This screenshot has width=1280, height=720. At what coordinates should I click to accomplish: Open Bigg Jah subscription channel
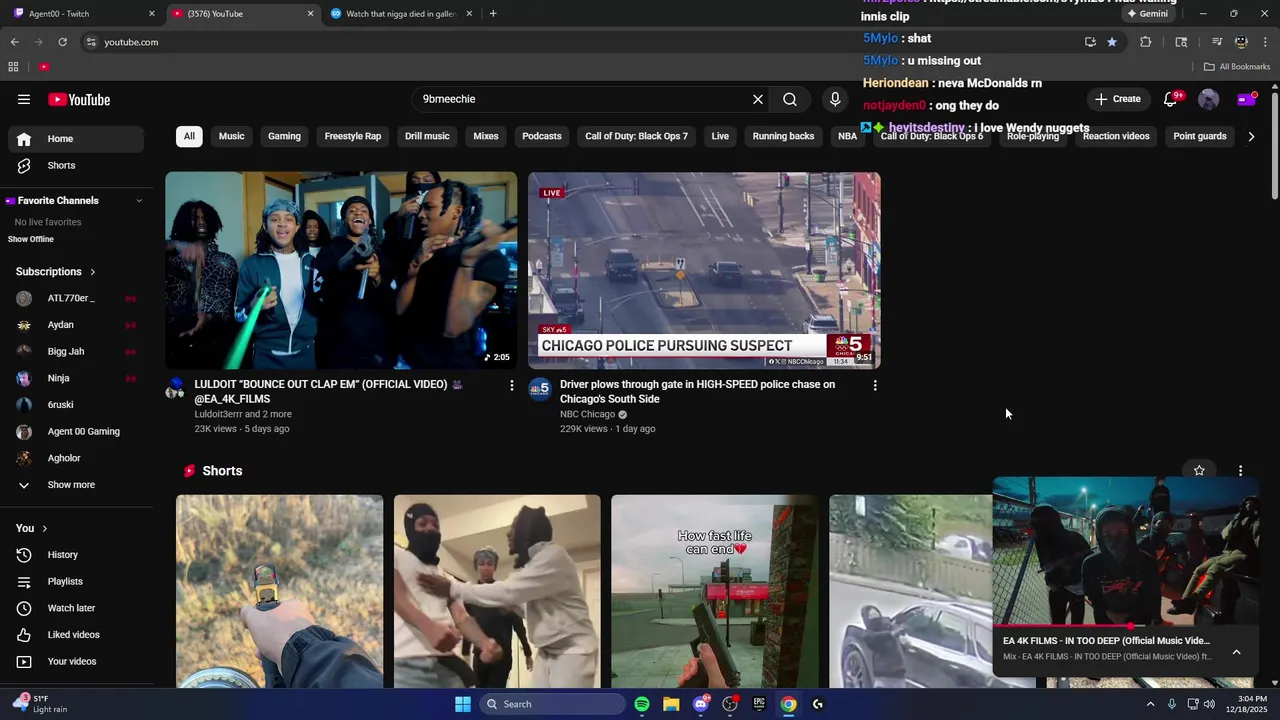76,351
